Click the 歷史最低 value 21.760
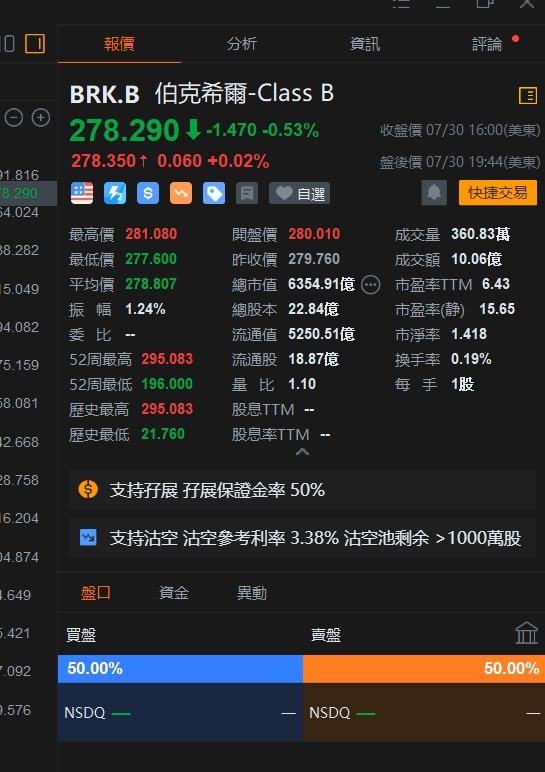This screenshot has height=772, width=545. 163,434
